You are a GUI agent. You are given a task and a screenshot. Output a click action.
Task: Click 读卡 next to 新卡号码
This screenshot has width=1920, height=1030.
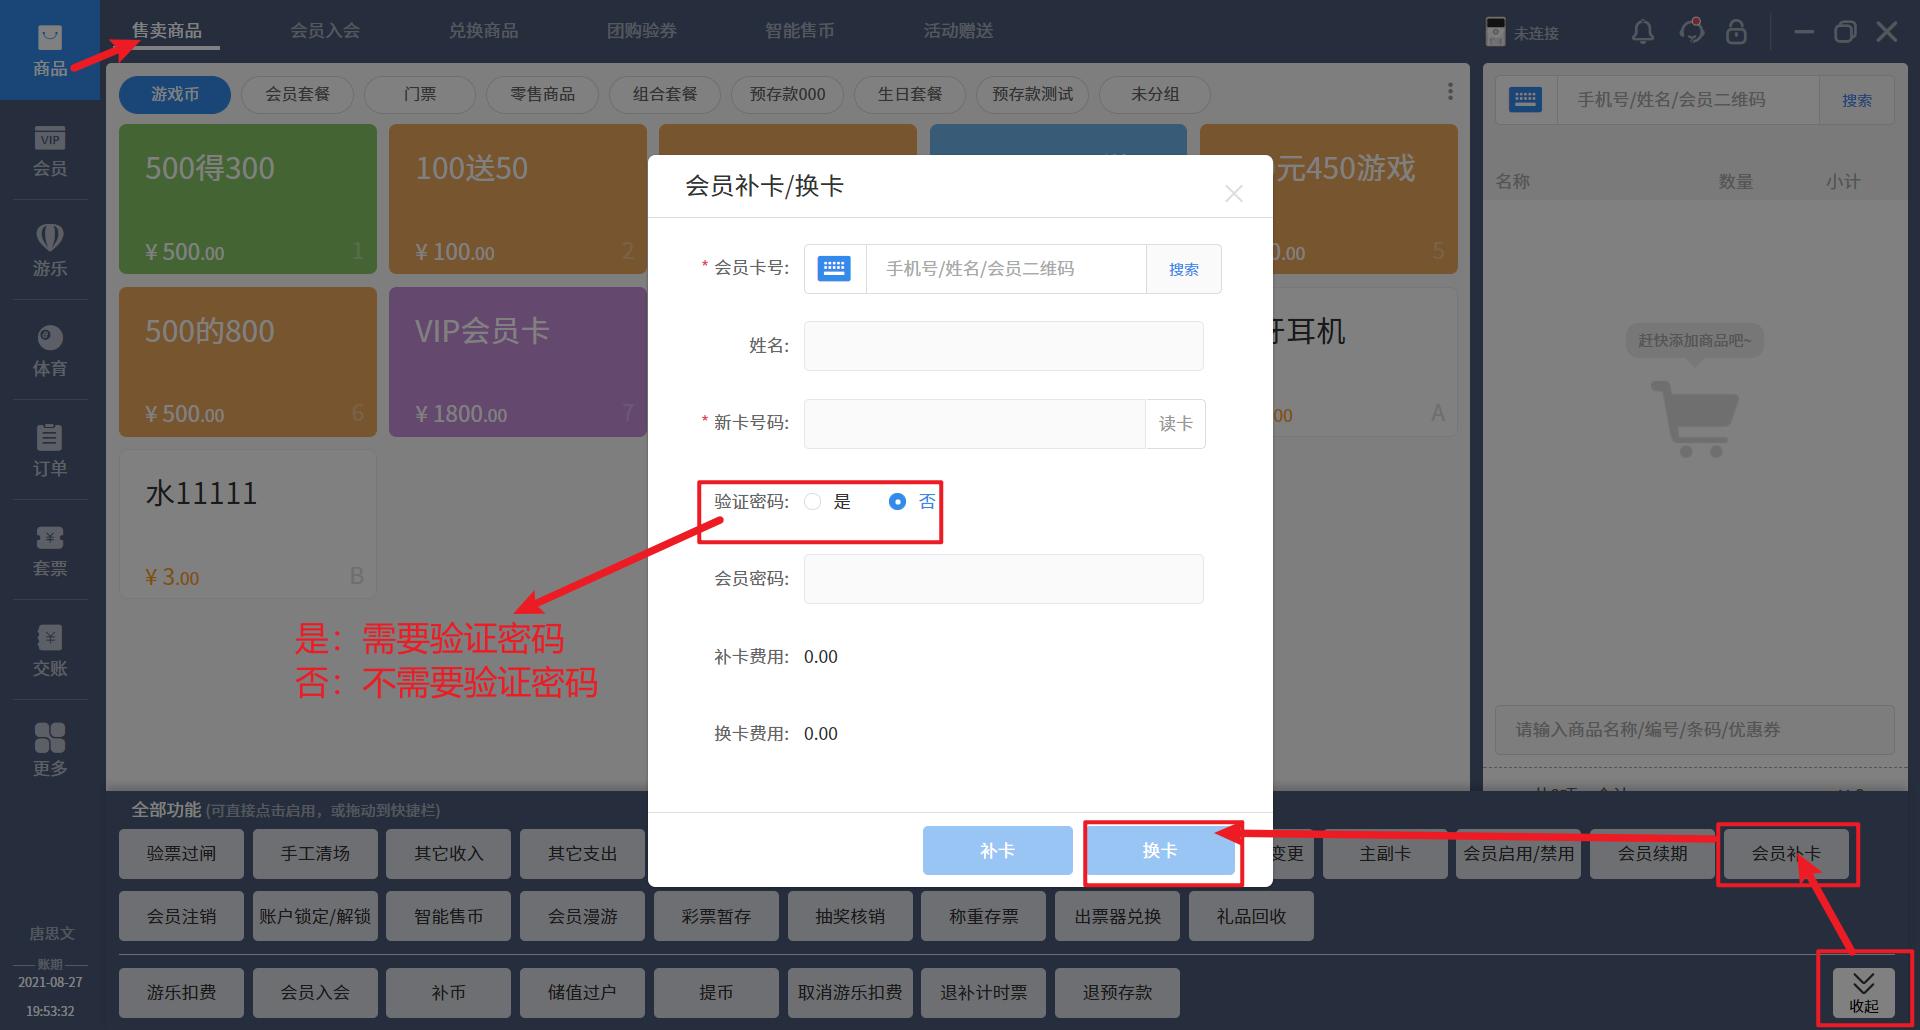tap(1175, 424)
